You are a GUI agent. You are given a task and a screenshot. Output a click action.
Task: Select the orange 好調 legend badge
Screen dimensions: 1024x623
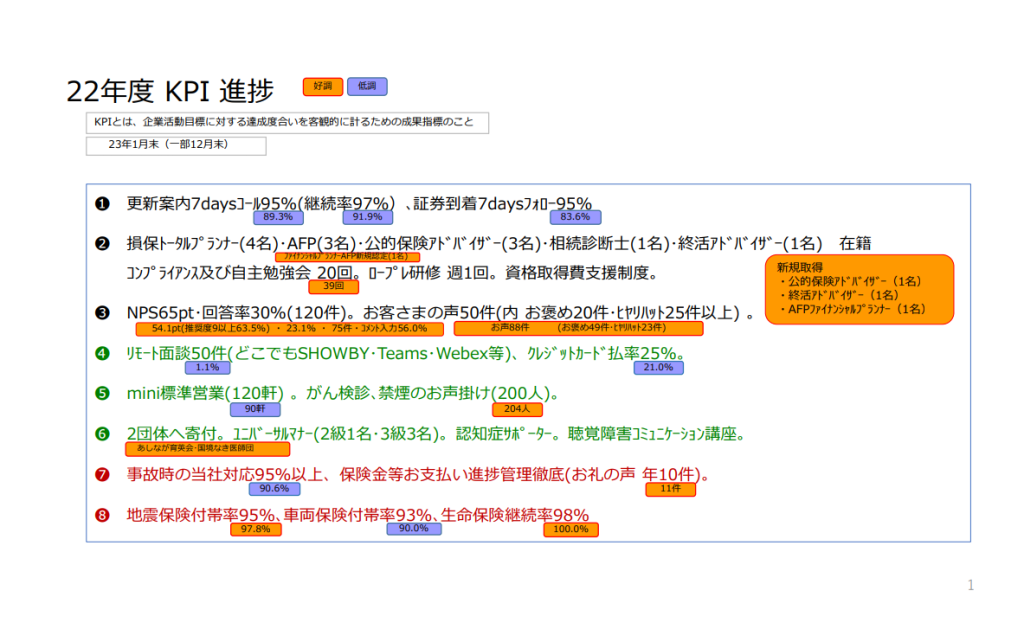322,87
